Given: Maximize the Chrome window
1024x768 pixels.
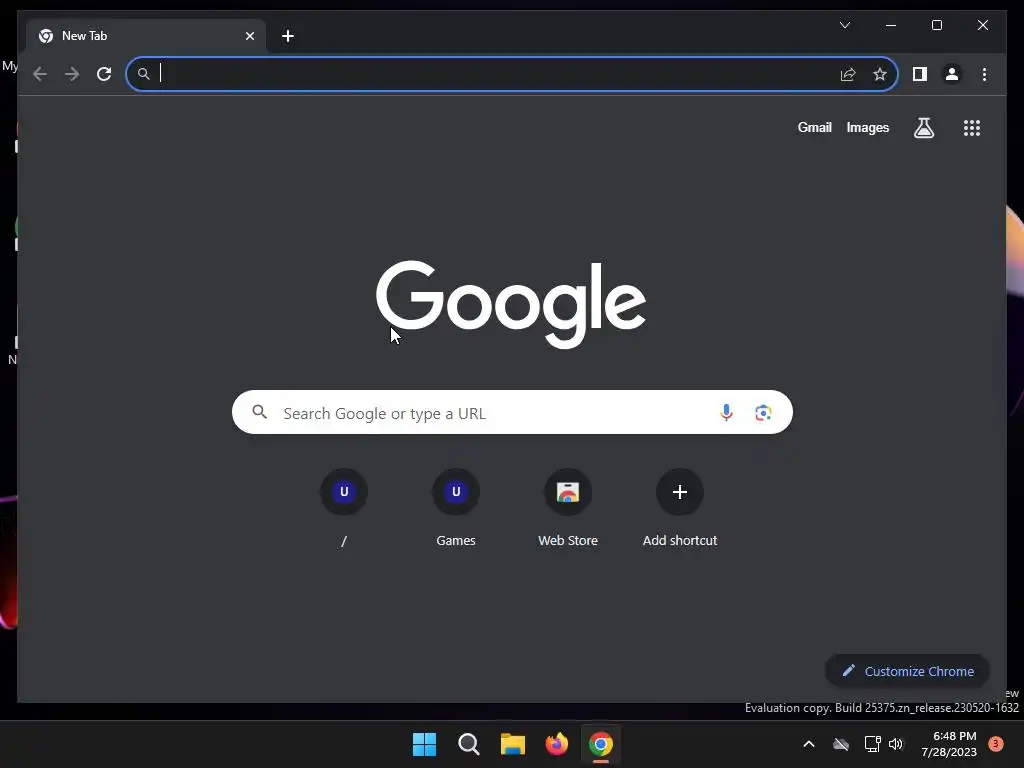Looking at the screenshot, I should click(936, 25).
